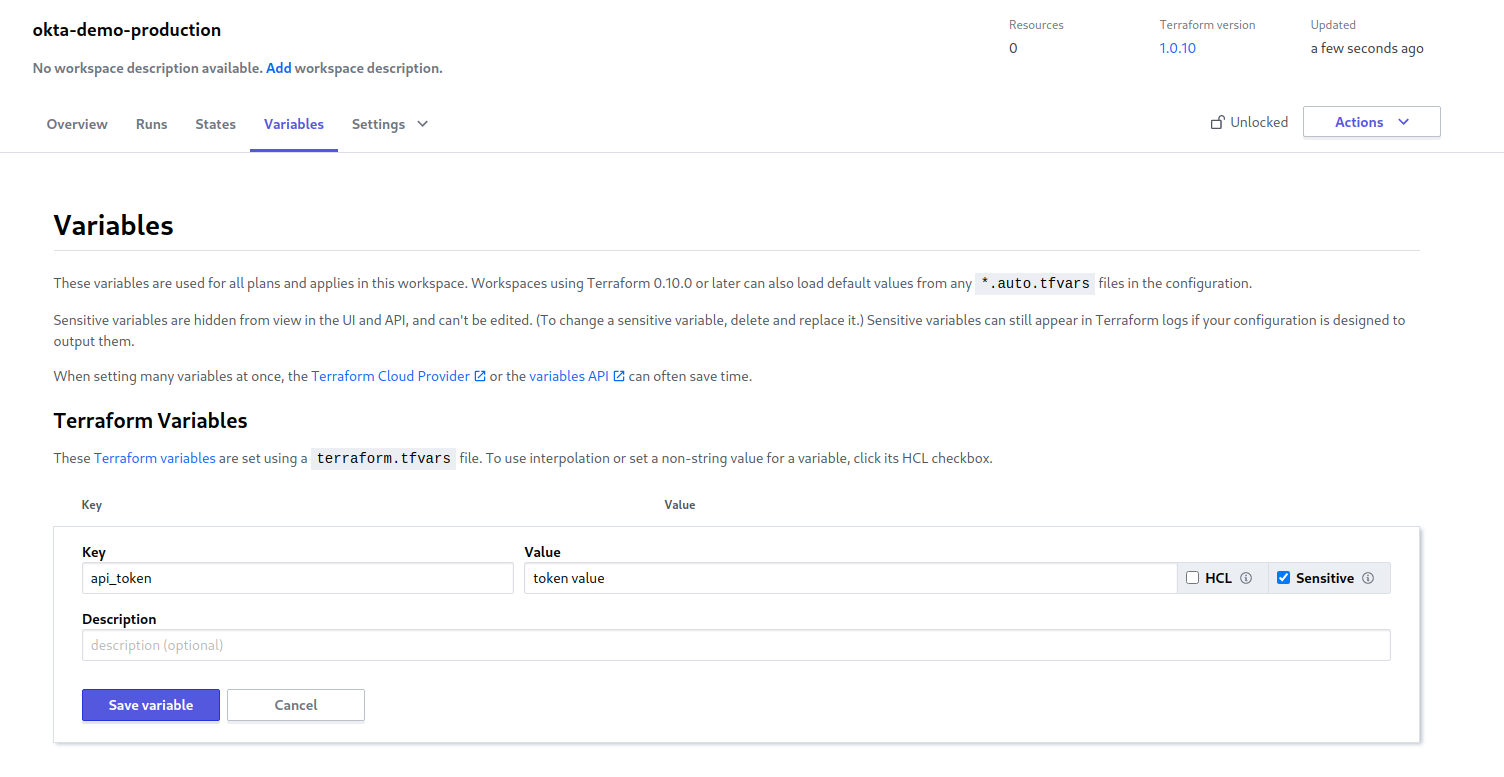
Task: Switch to the Overview tab
Action: 77,124
